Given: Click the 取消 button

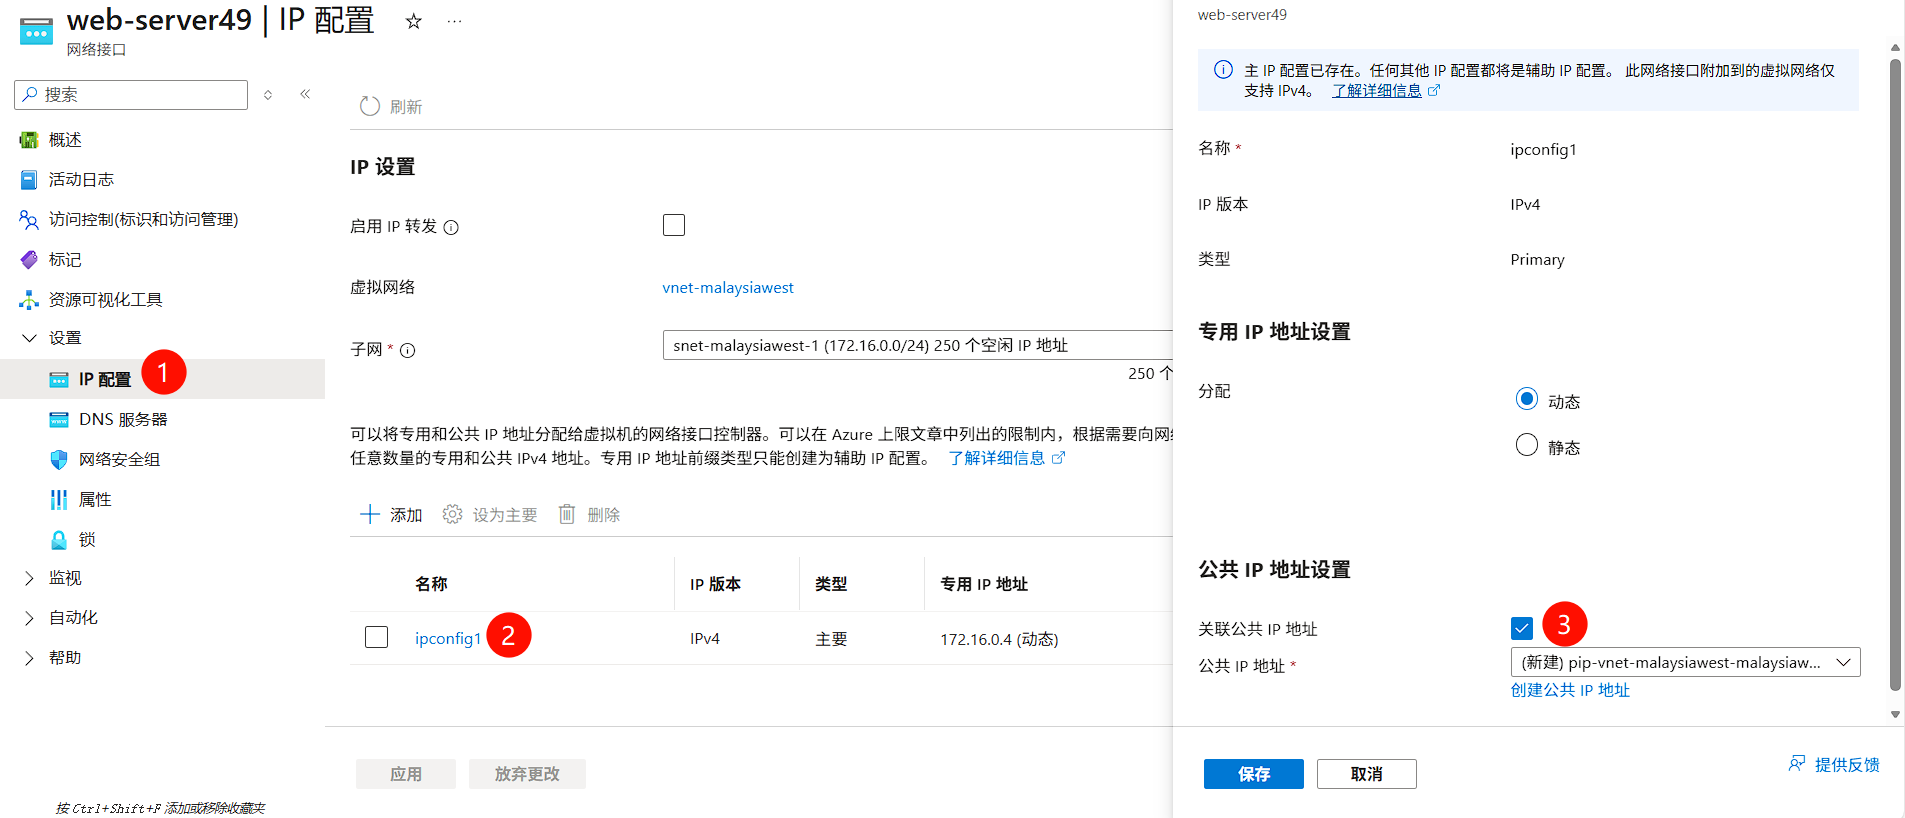Looking at the screenshot, I should (x=1366, y=774).
